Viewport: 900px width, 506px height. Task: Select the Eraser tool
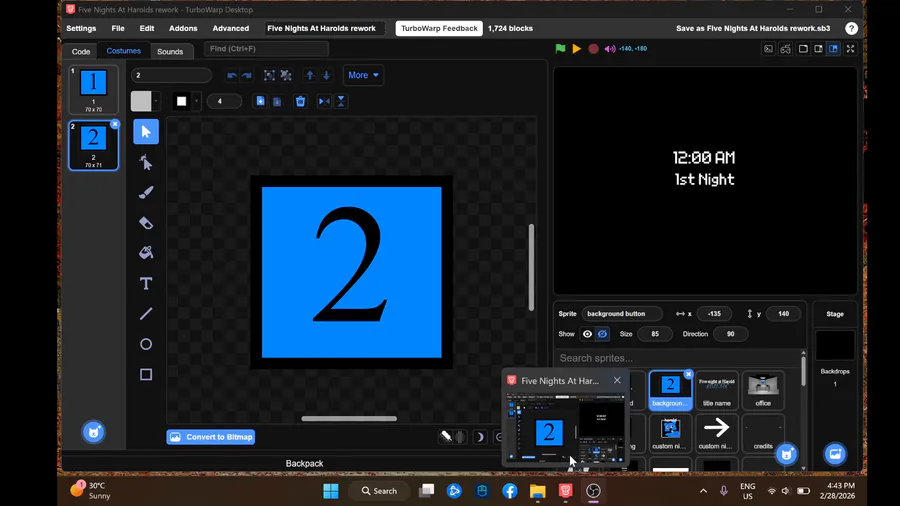coord(146,223)
